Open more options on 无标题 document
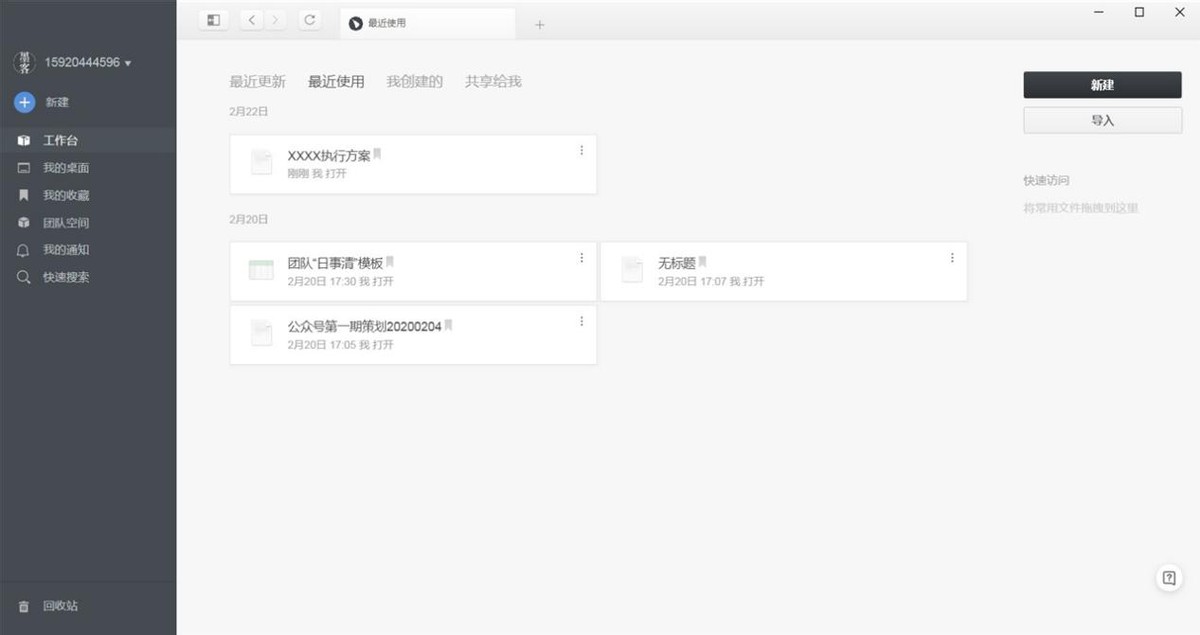This screenshot has height=635, width=1200. [951, 257]
